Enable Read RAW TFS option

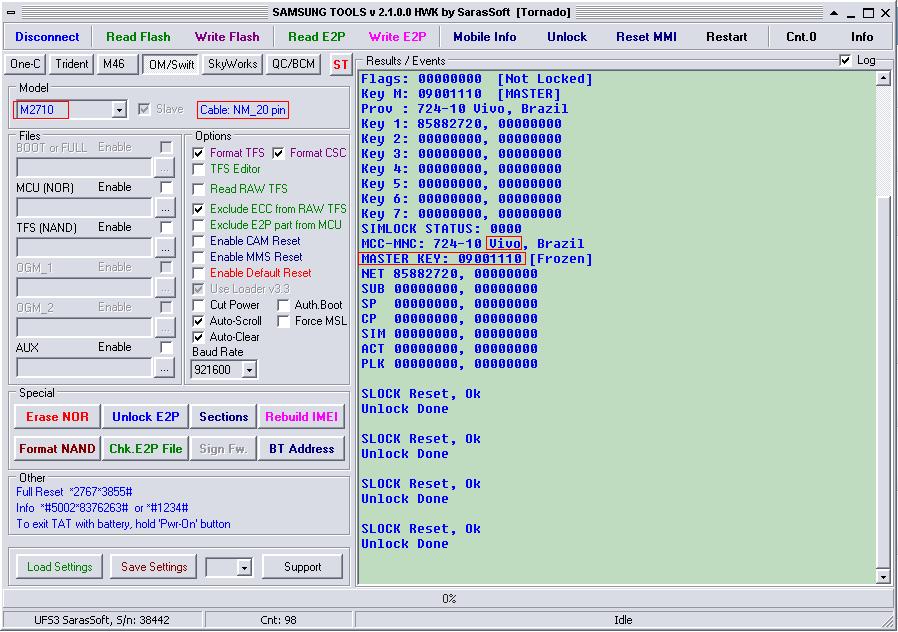tap(198, 189)
